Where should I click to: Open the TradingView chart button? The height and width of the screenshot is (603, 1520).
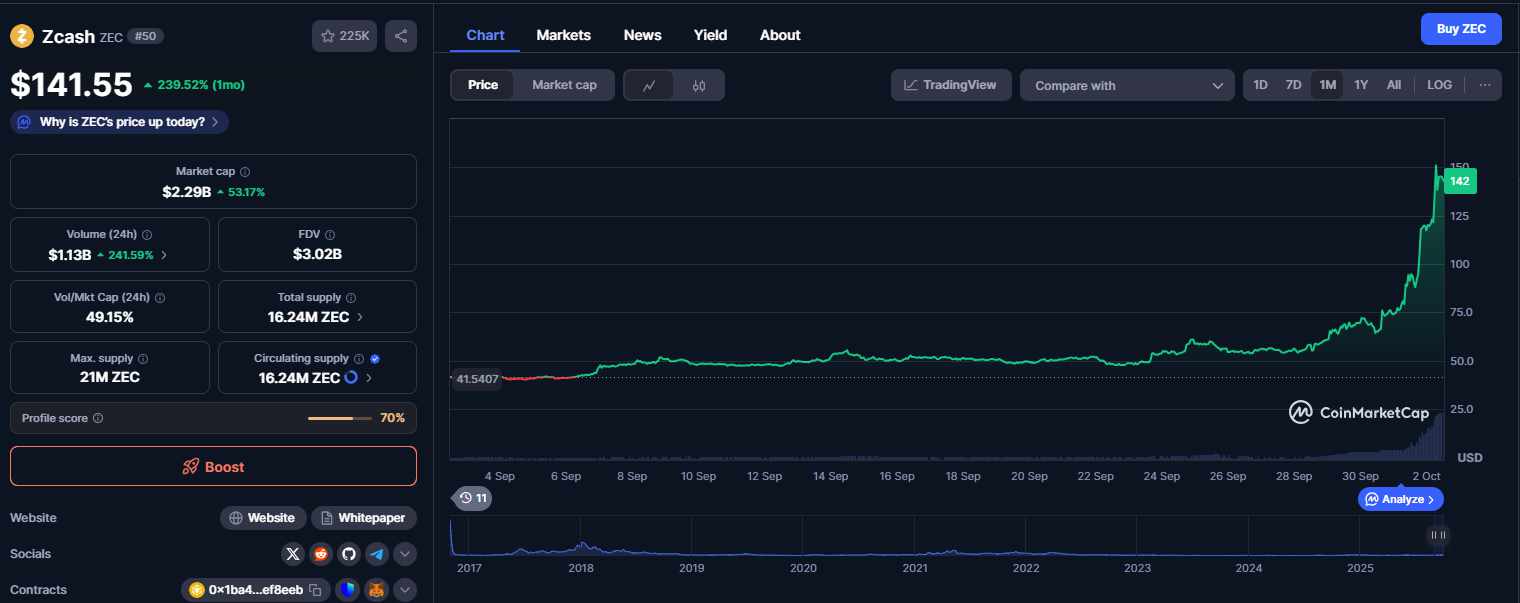tap(951, 85)
